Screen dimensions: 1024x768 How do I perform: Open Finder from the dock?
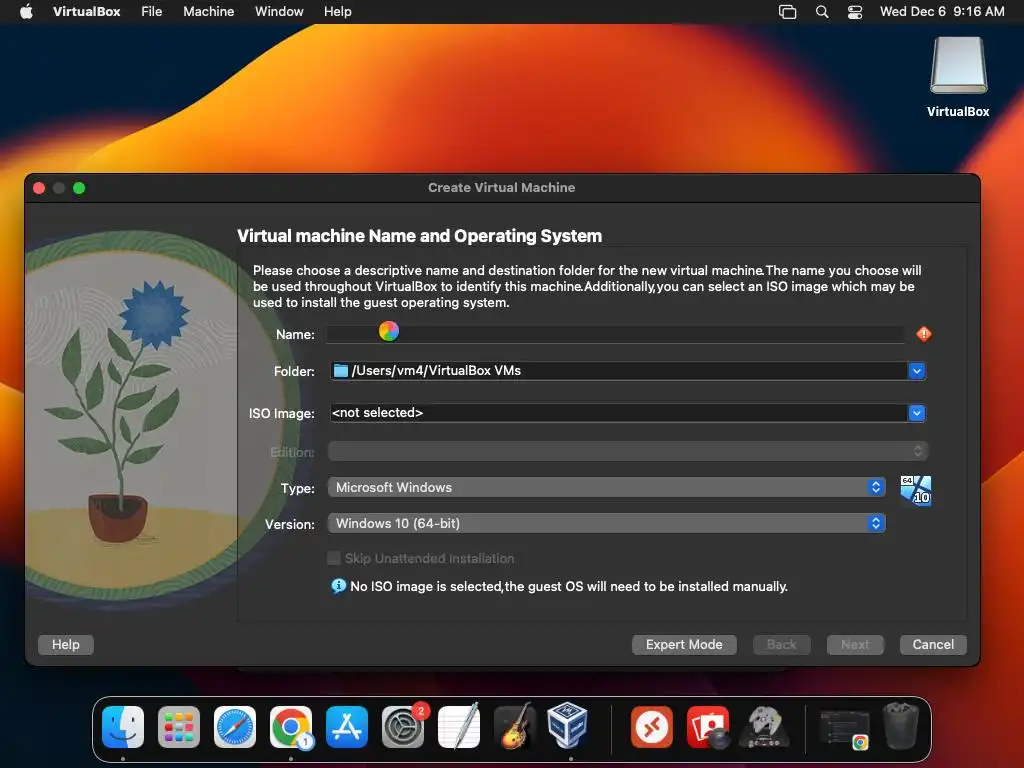click(x=123, y=727)
